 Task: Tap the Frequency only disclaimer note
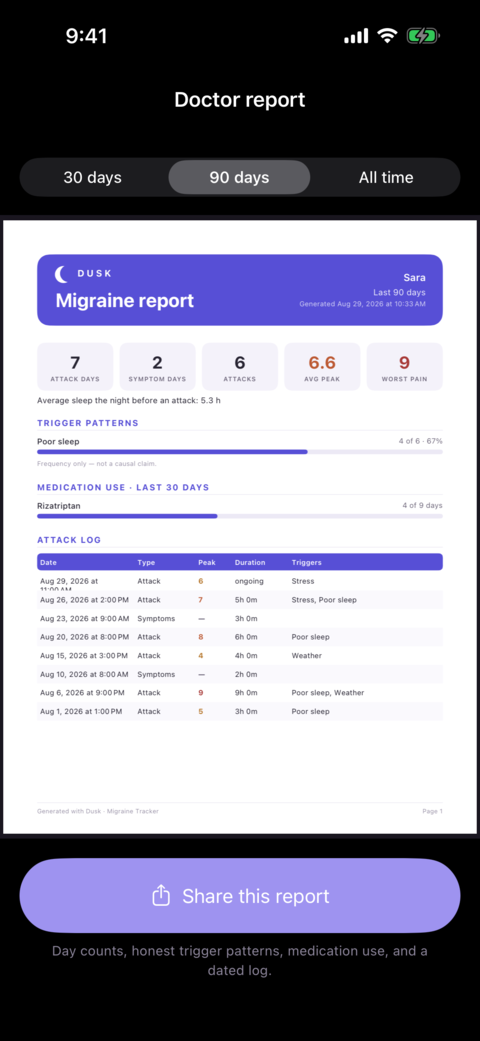pyautogui.click(x=97, y=463)
